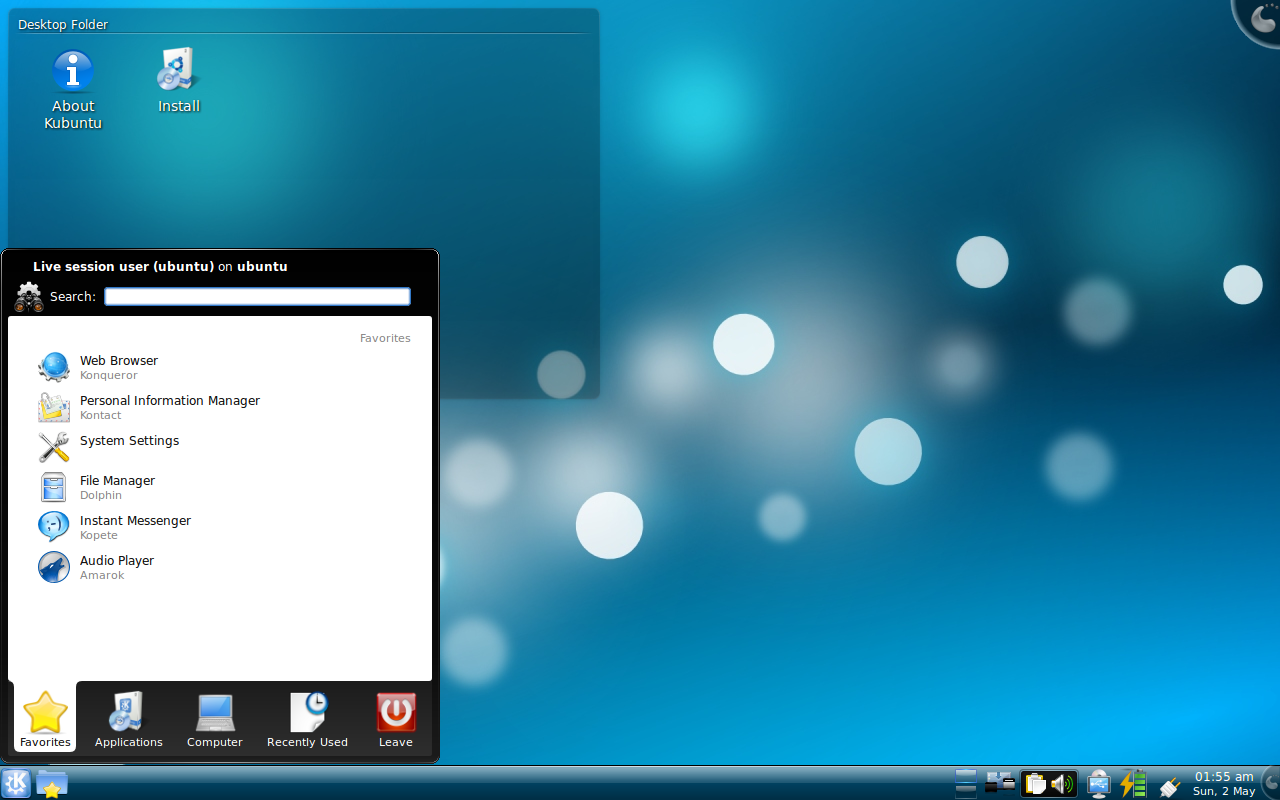Viewport: 1280px width, 800px height.
Task: Open the virtual desktop pager
Action: 965,783
